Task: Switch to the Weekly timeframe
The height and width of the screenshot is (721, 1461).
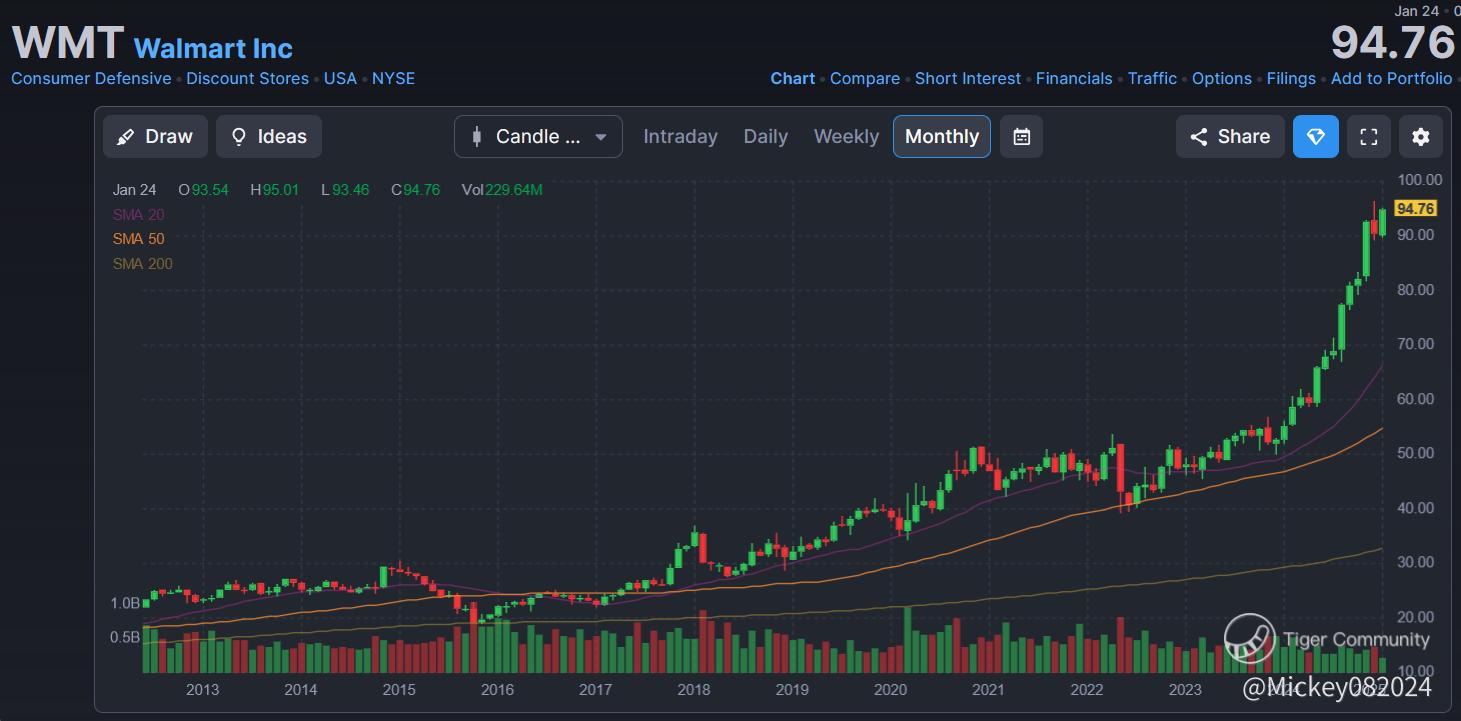Action: 846,137
